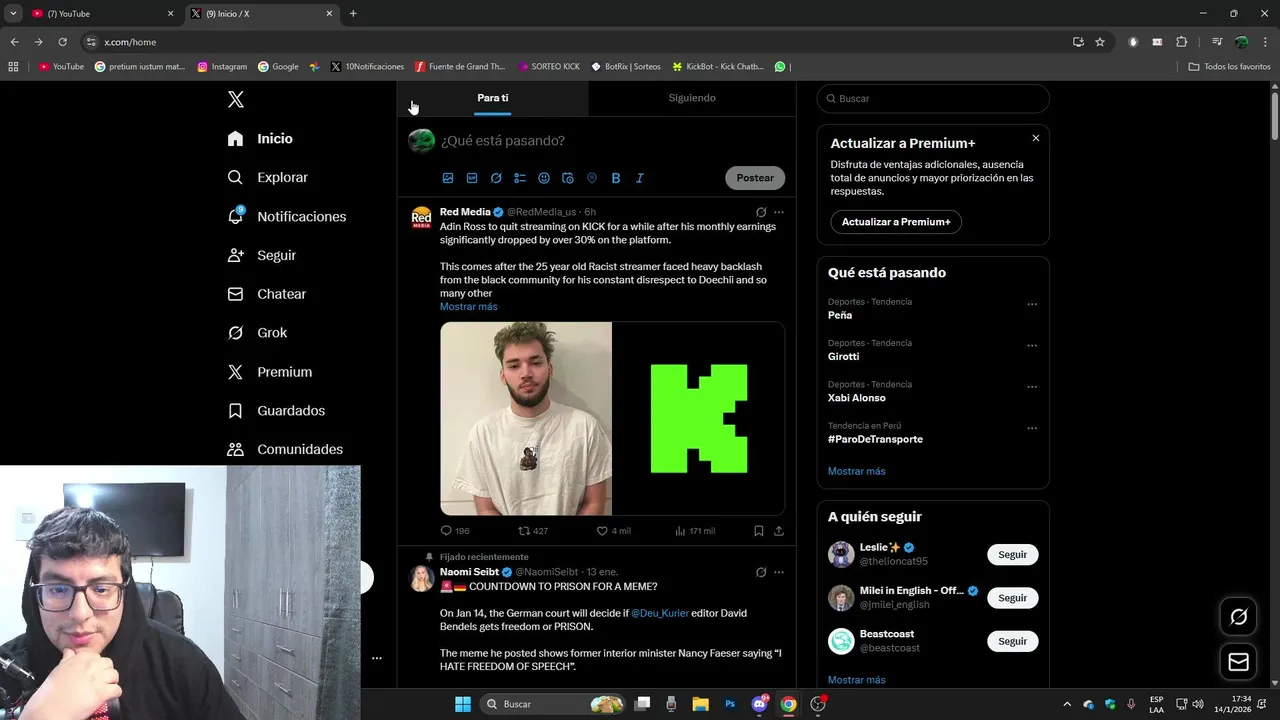Bookmark the Red Media post
This screenshot has width=1280, height=720.
tap(759, 531)
